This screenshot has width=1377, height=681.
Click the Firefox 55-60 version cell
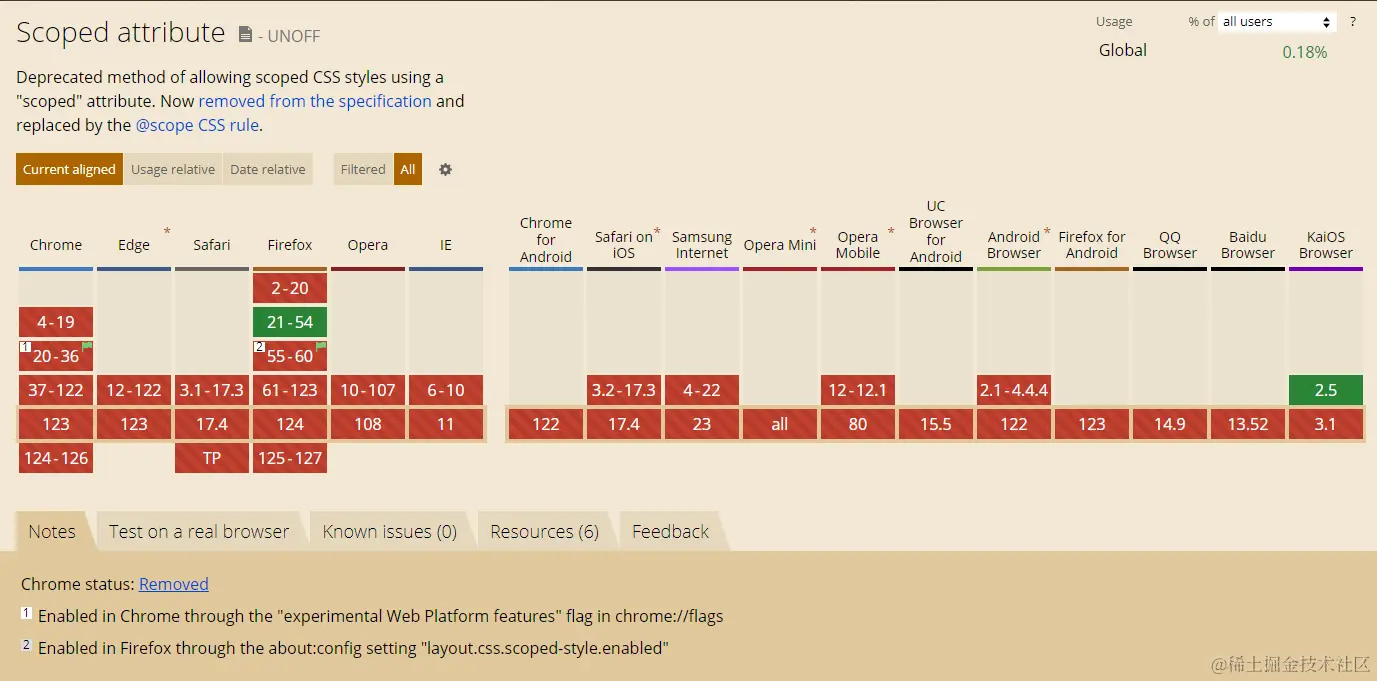click(290, 356)
